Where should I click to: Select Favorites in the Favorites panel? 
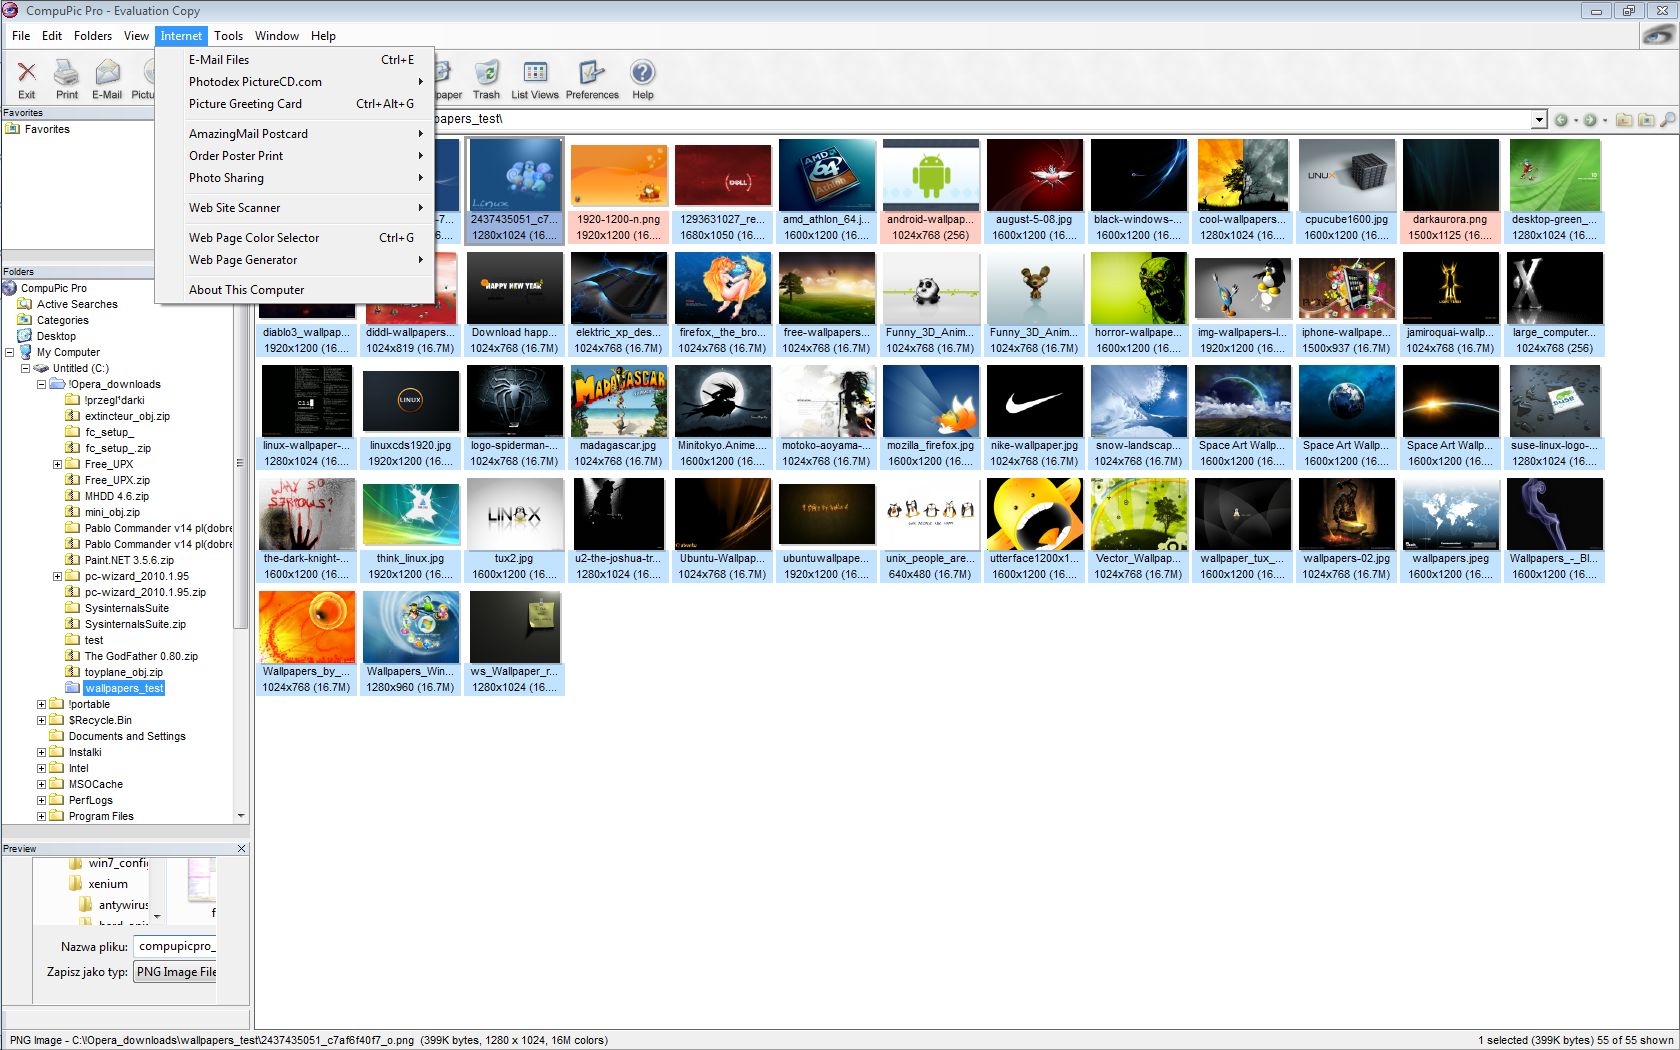pos(47,129)
